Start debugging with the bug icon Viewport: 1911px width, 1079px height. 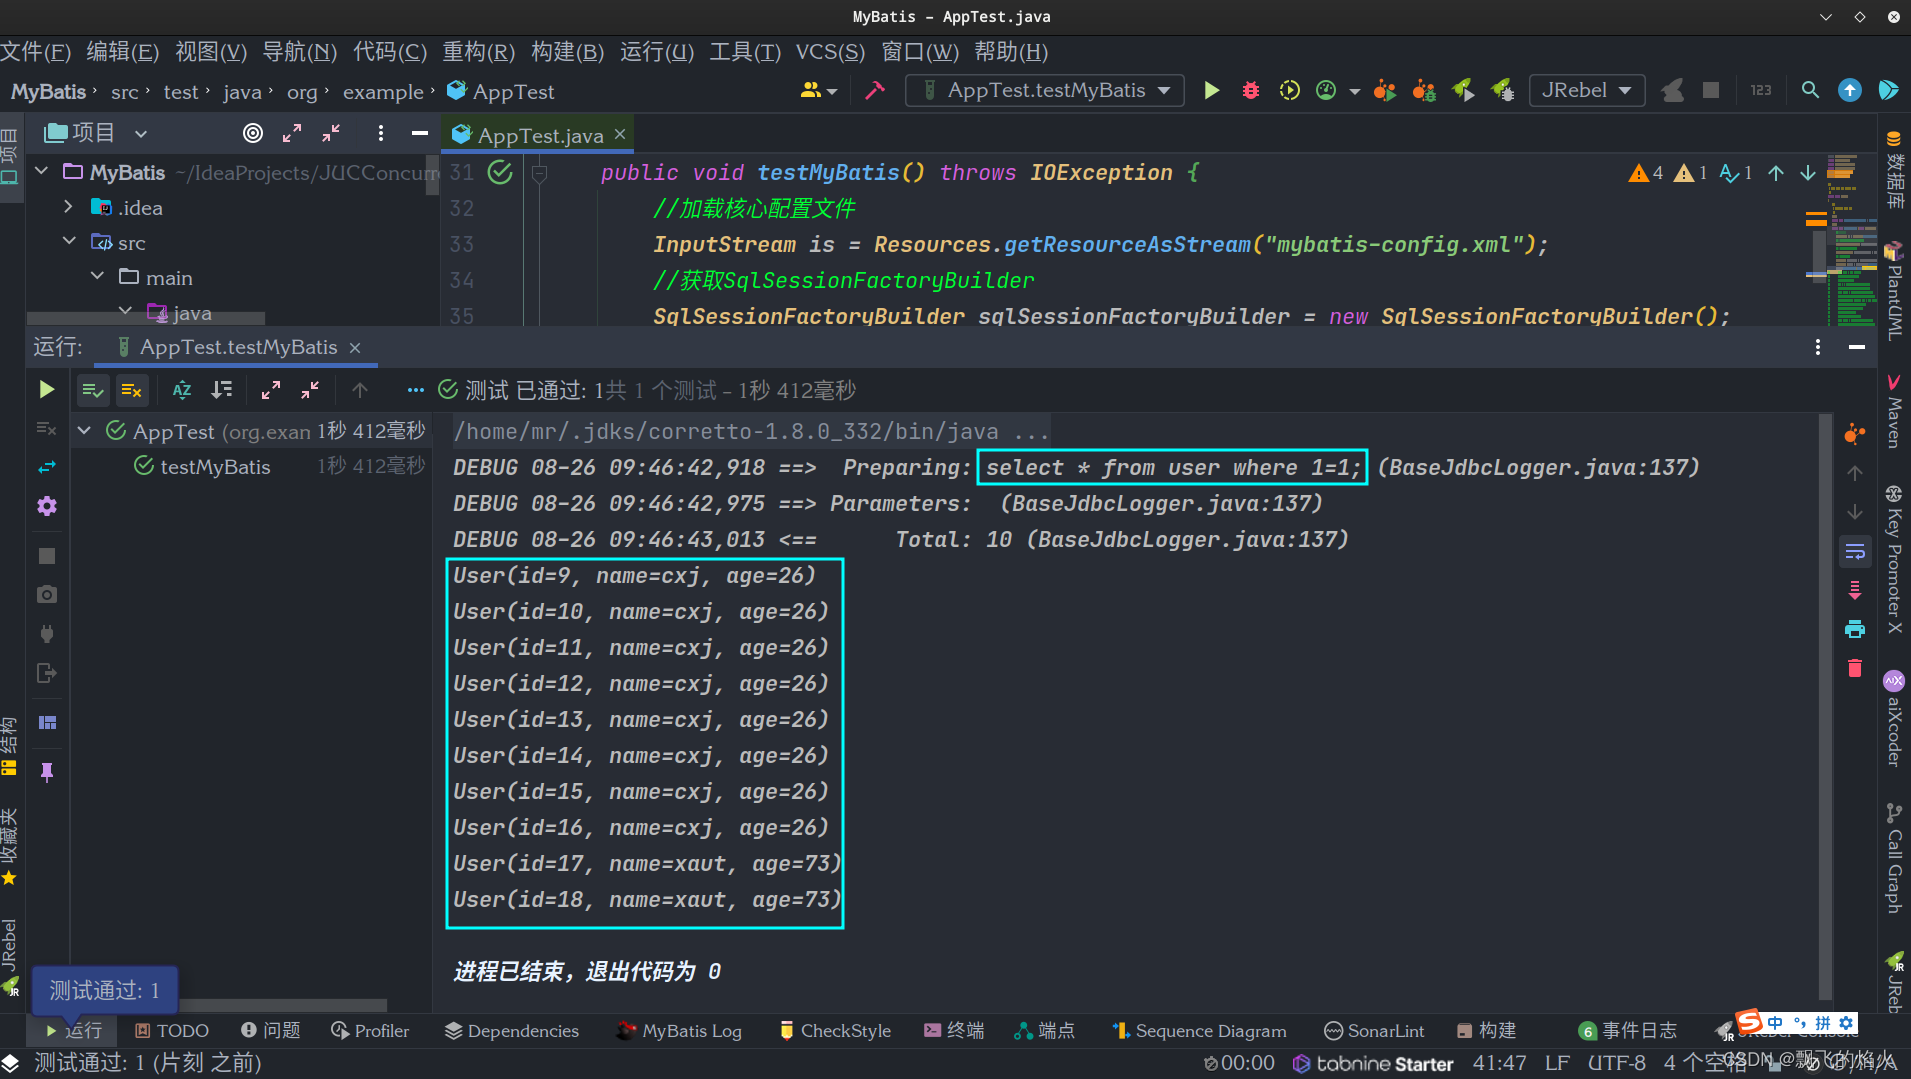click(x=1250, y=91)
